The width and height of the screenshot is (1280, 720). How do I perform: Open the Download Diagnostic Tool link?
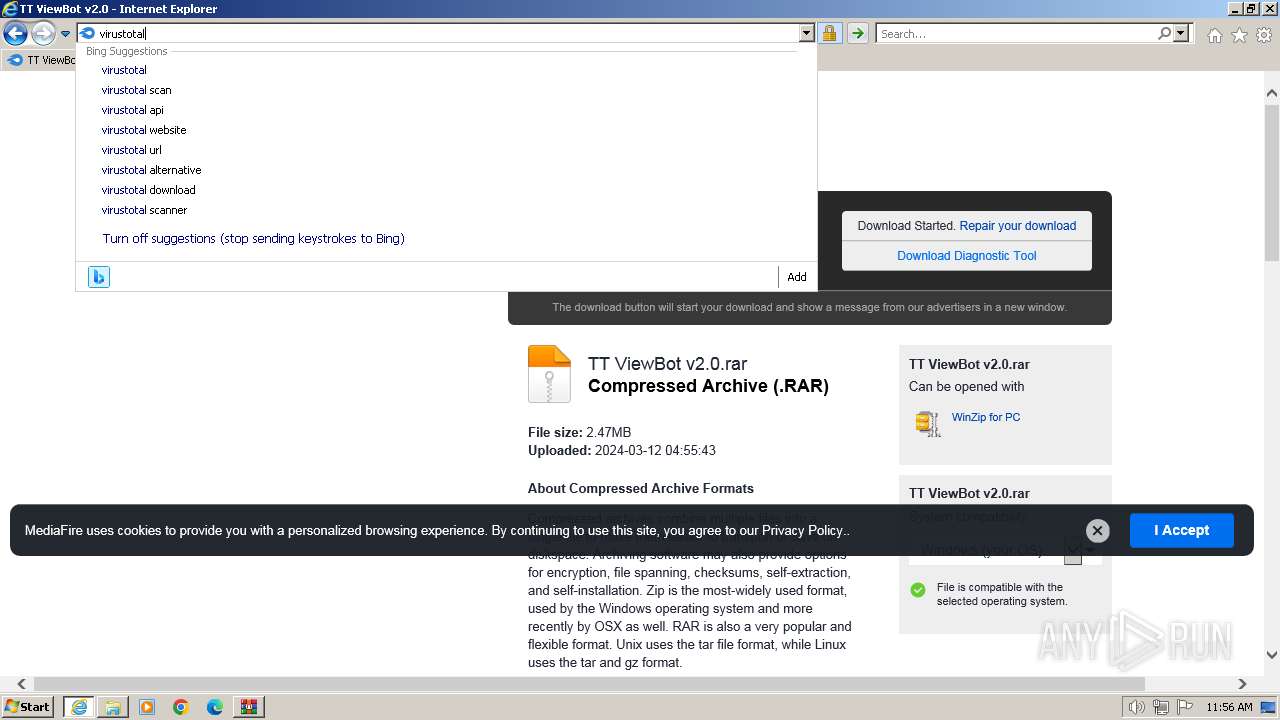(966, 256)
